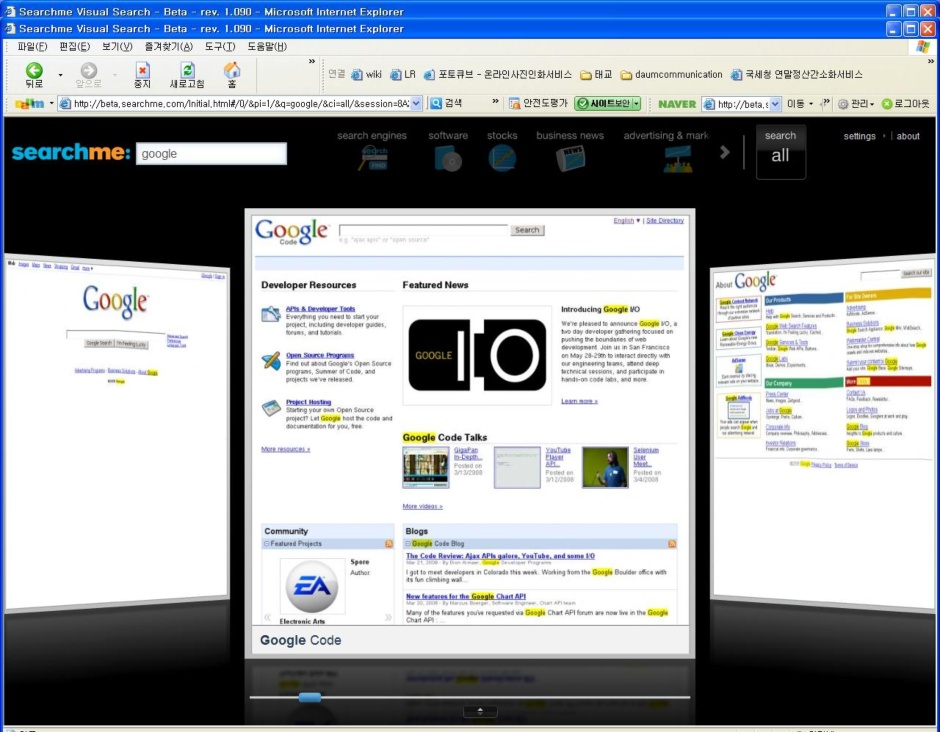Open the address bar URL dropdown
940x732 pixels.
(416, 103)
